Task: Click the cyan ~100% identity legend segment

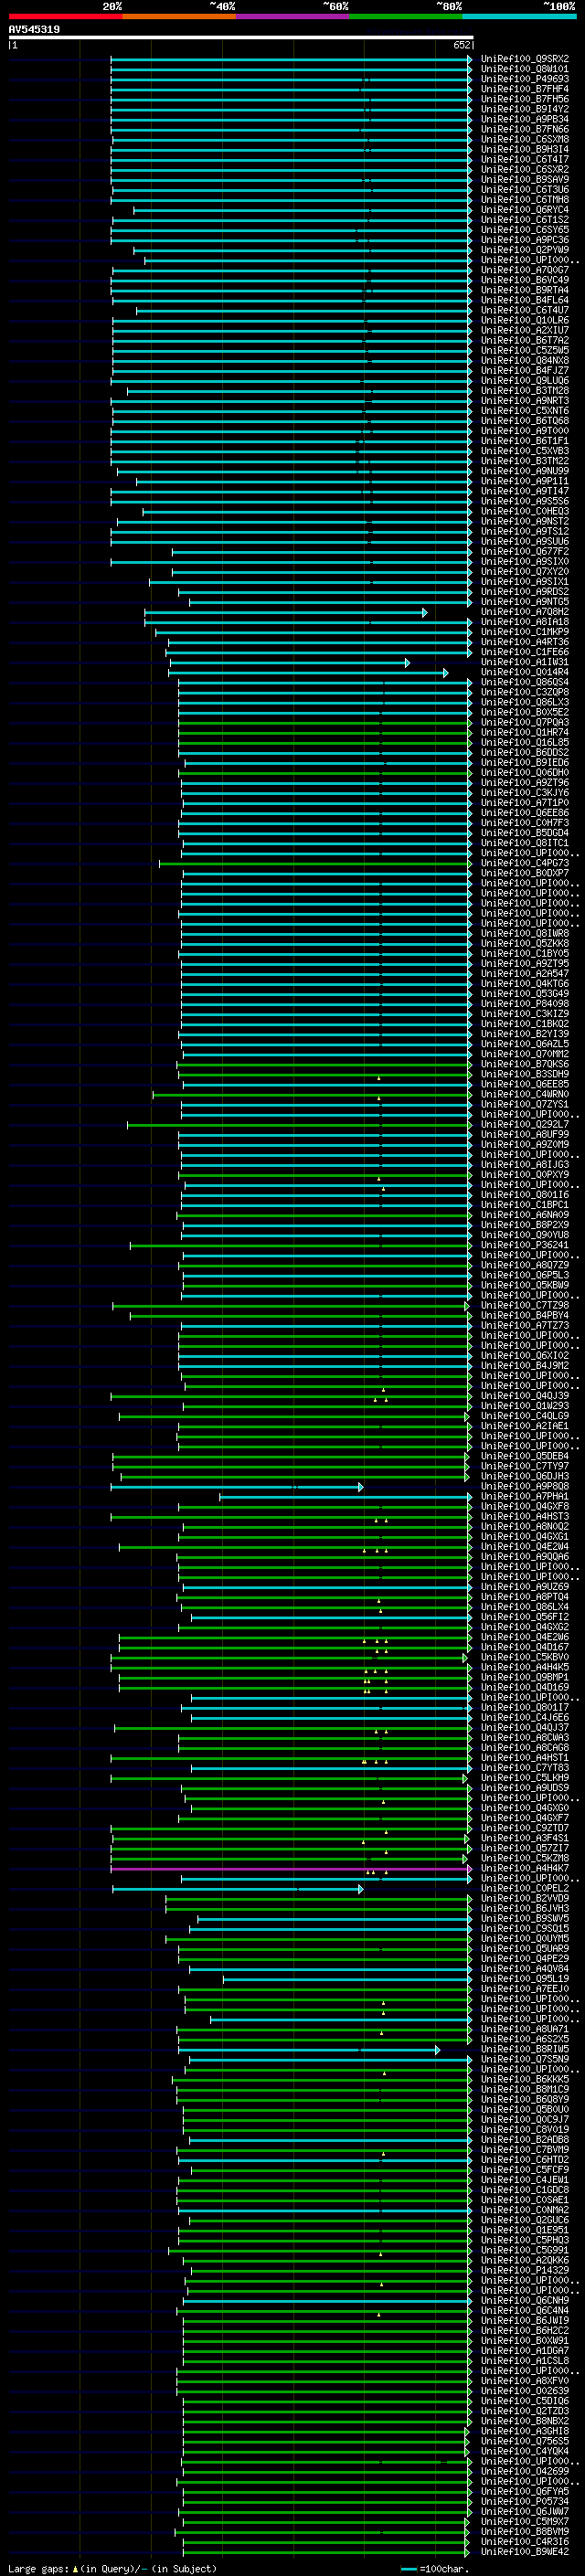Action: (x=519, y=16)
